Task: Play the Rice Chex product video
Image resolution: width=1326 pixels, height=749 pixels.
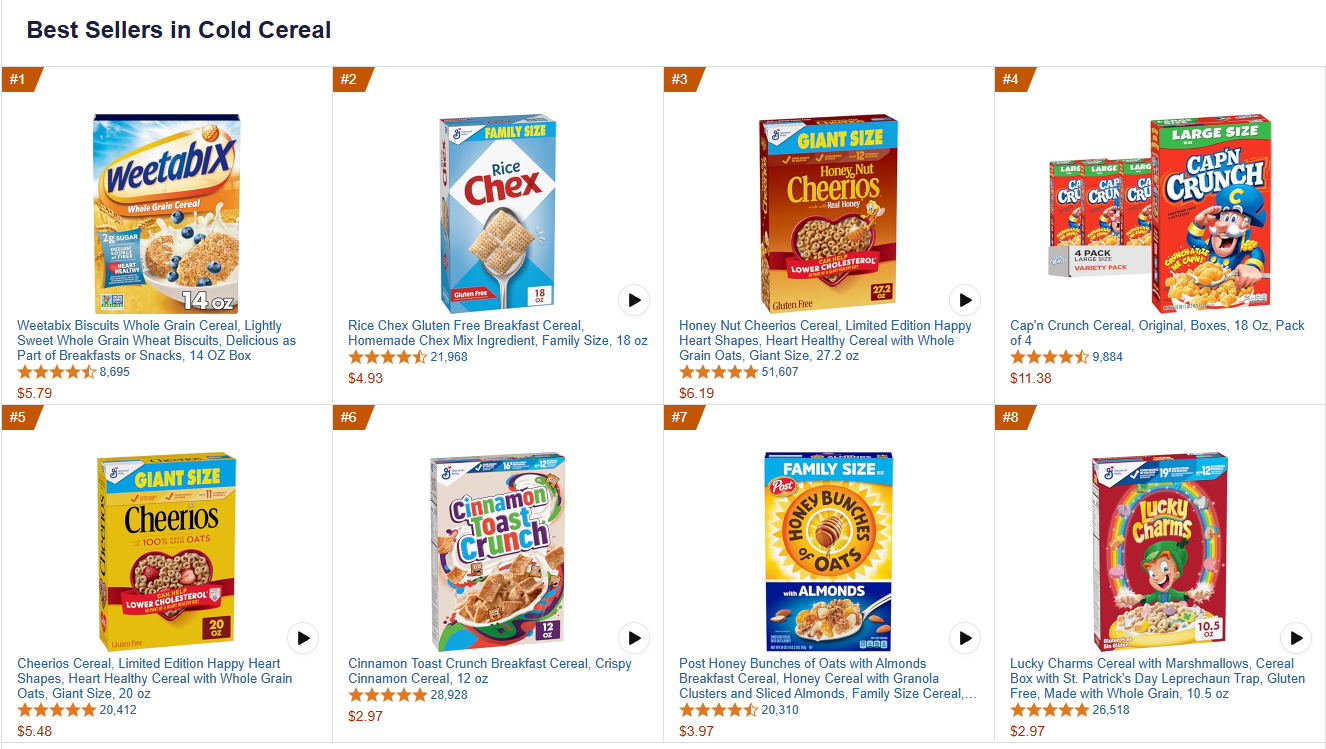Action: tap(634, 300)
